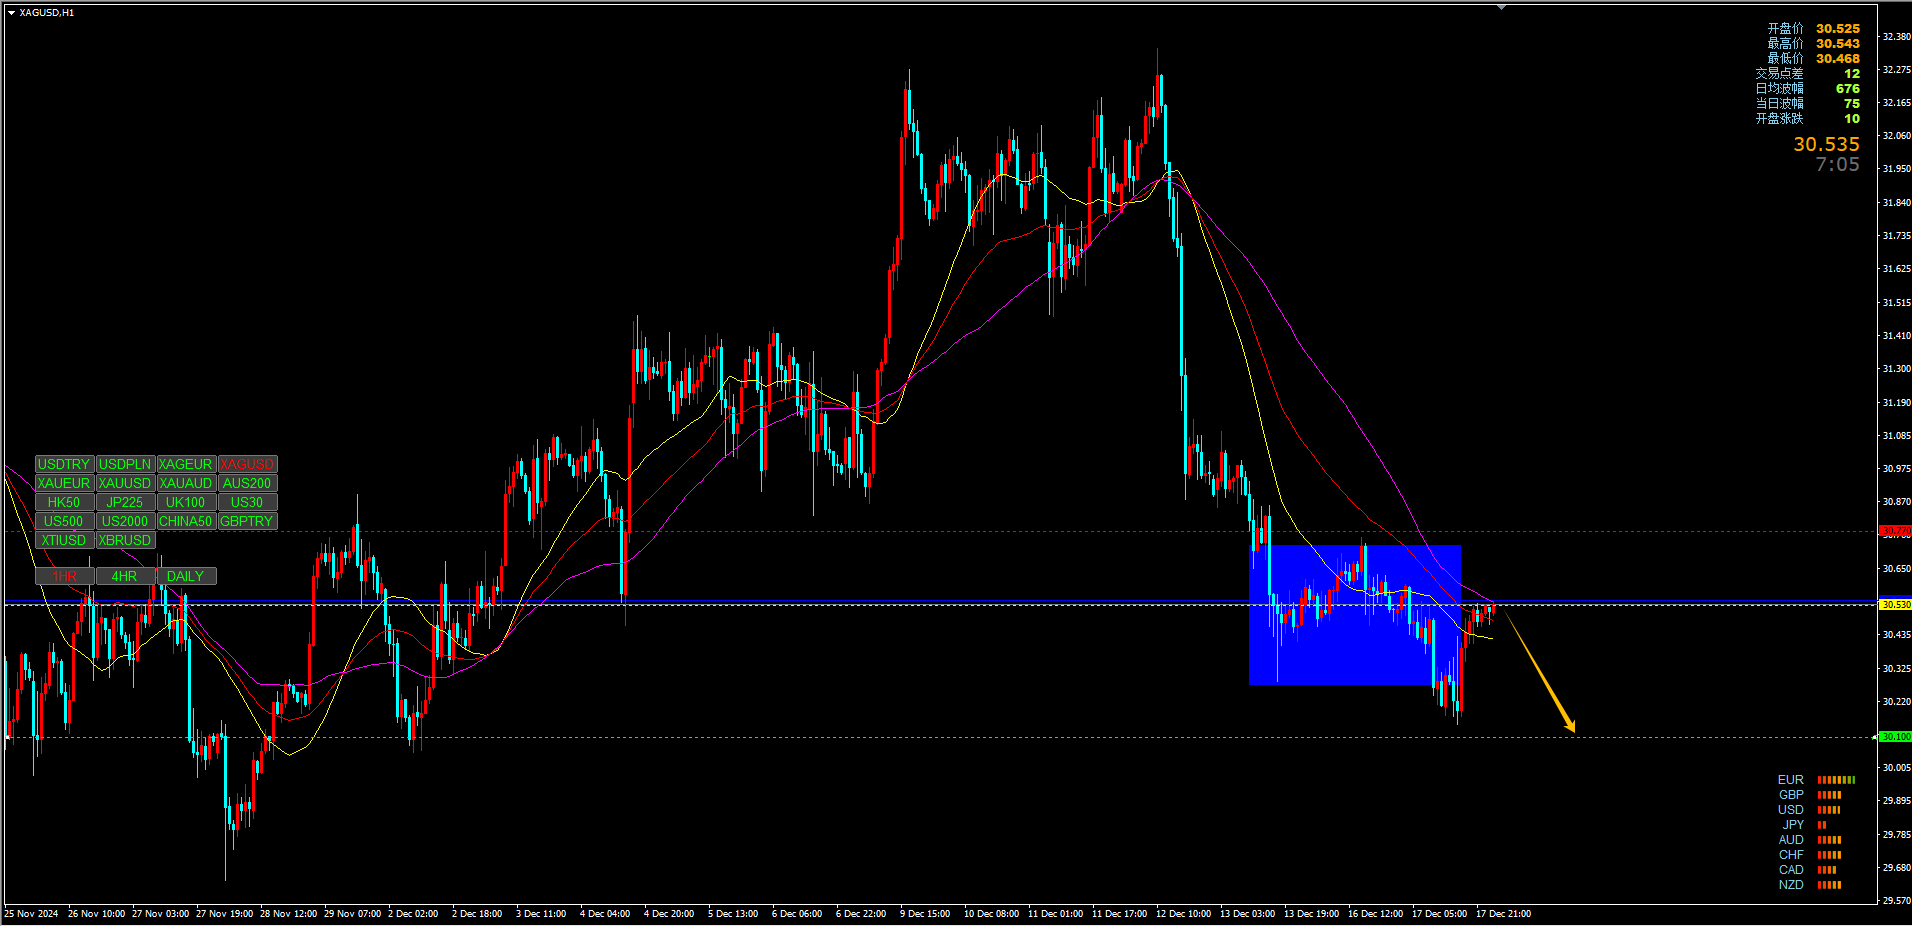Click the AUD strength label
The width and height of the screenshot is (1912, 927).
tap(1791, 840)
